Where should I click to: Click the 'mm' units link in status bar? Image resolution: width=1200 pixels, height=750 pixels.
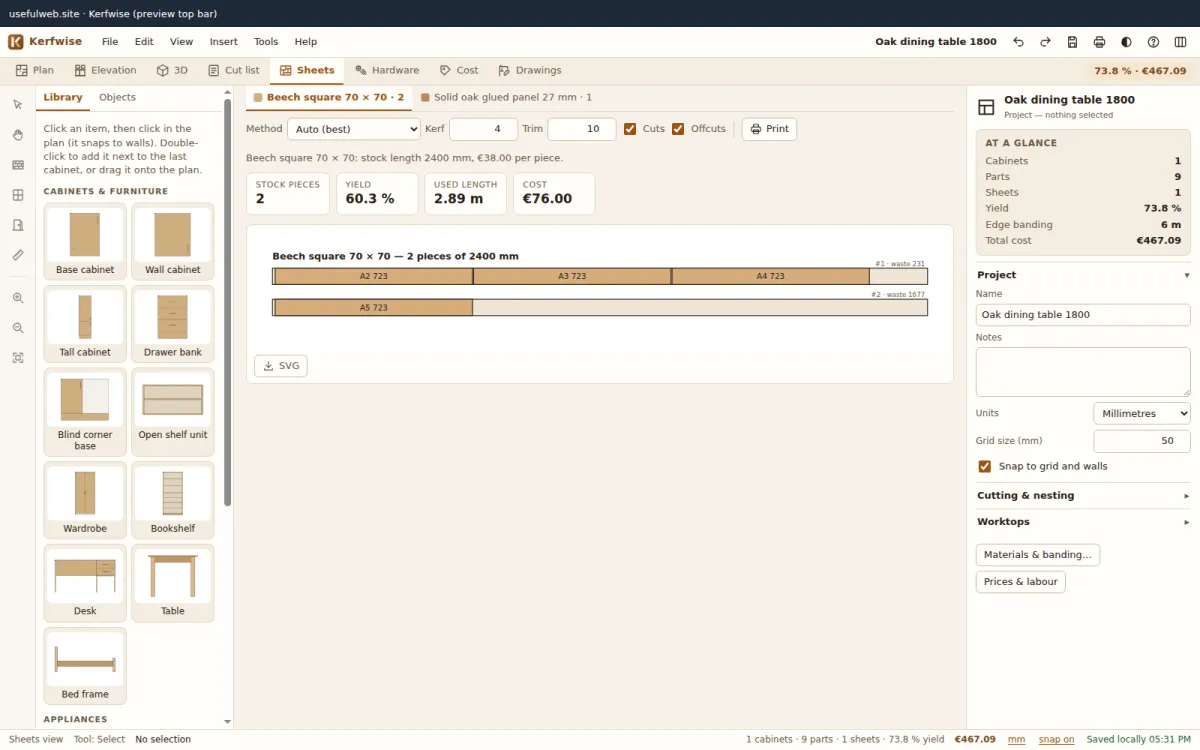[1016, 740]
